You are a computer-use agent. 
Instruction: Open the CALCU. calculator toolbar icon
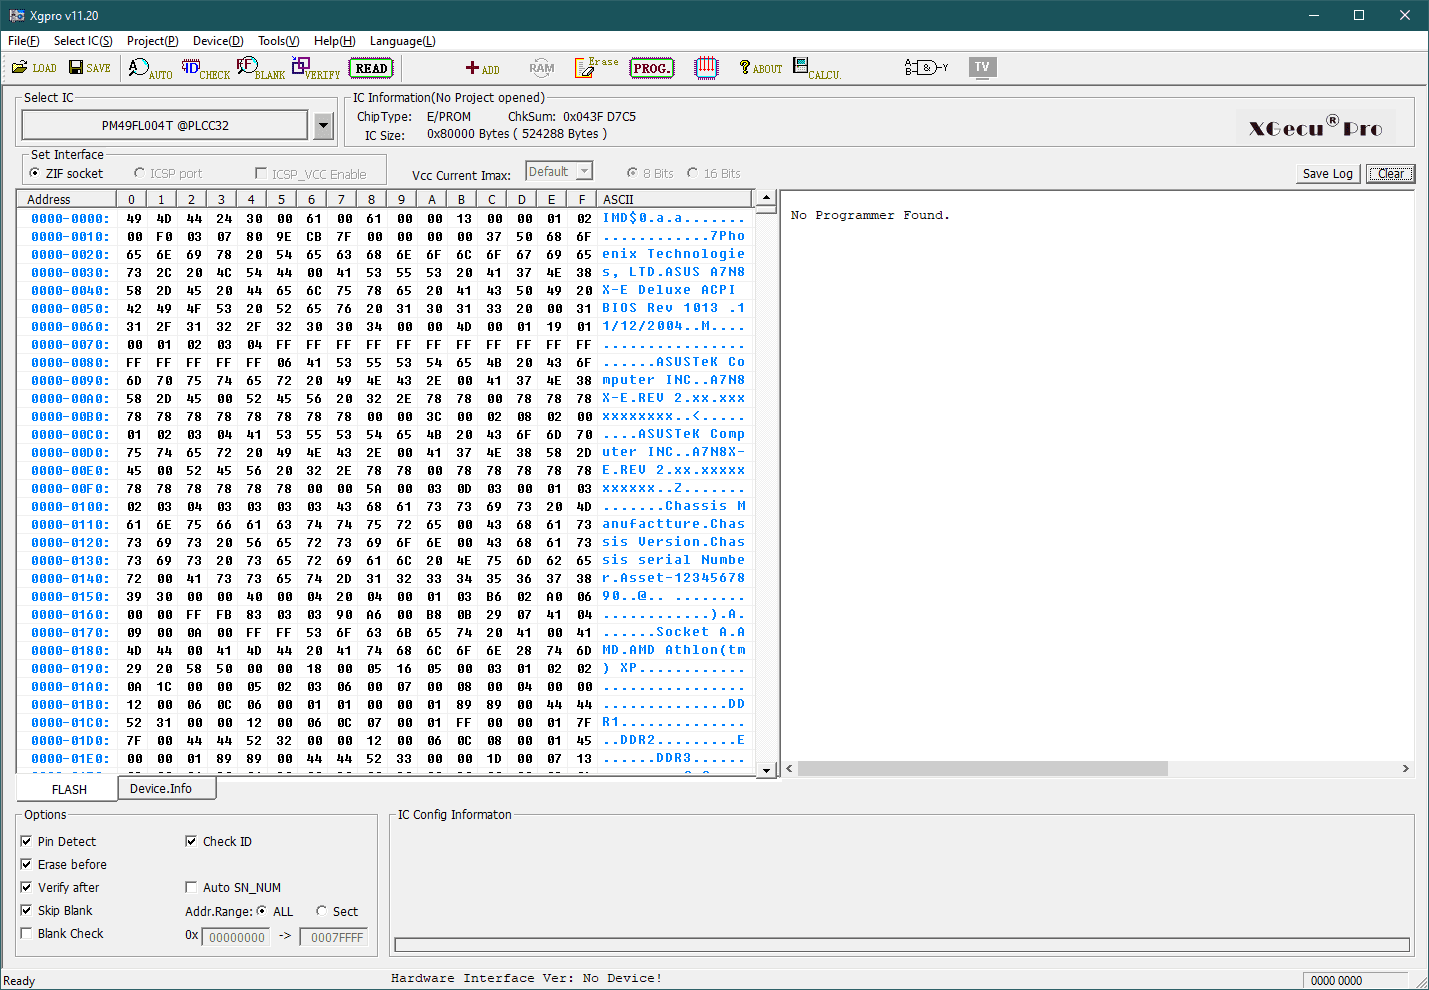click(x=817, y=68)
